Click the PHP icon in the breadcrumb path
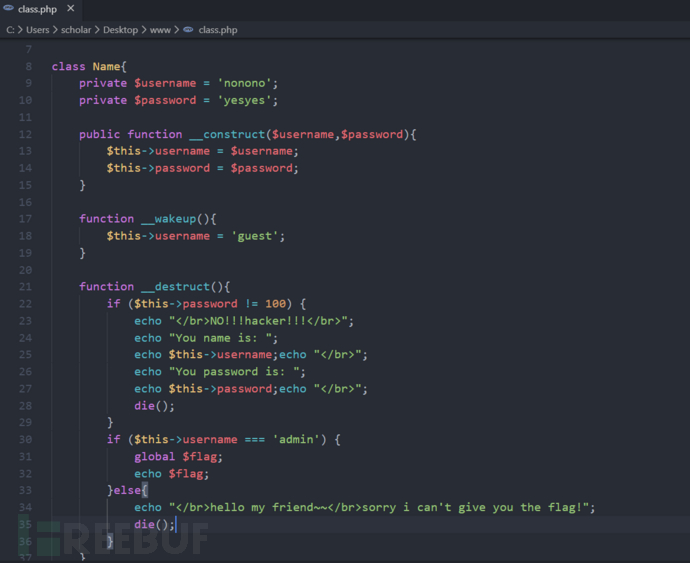This screenshot has height=563, width=690. pyautogui.click(x=188, y=30)
